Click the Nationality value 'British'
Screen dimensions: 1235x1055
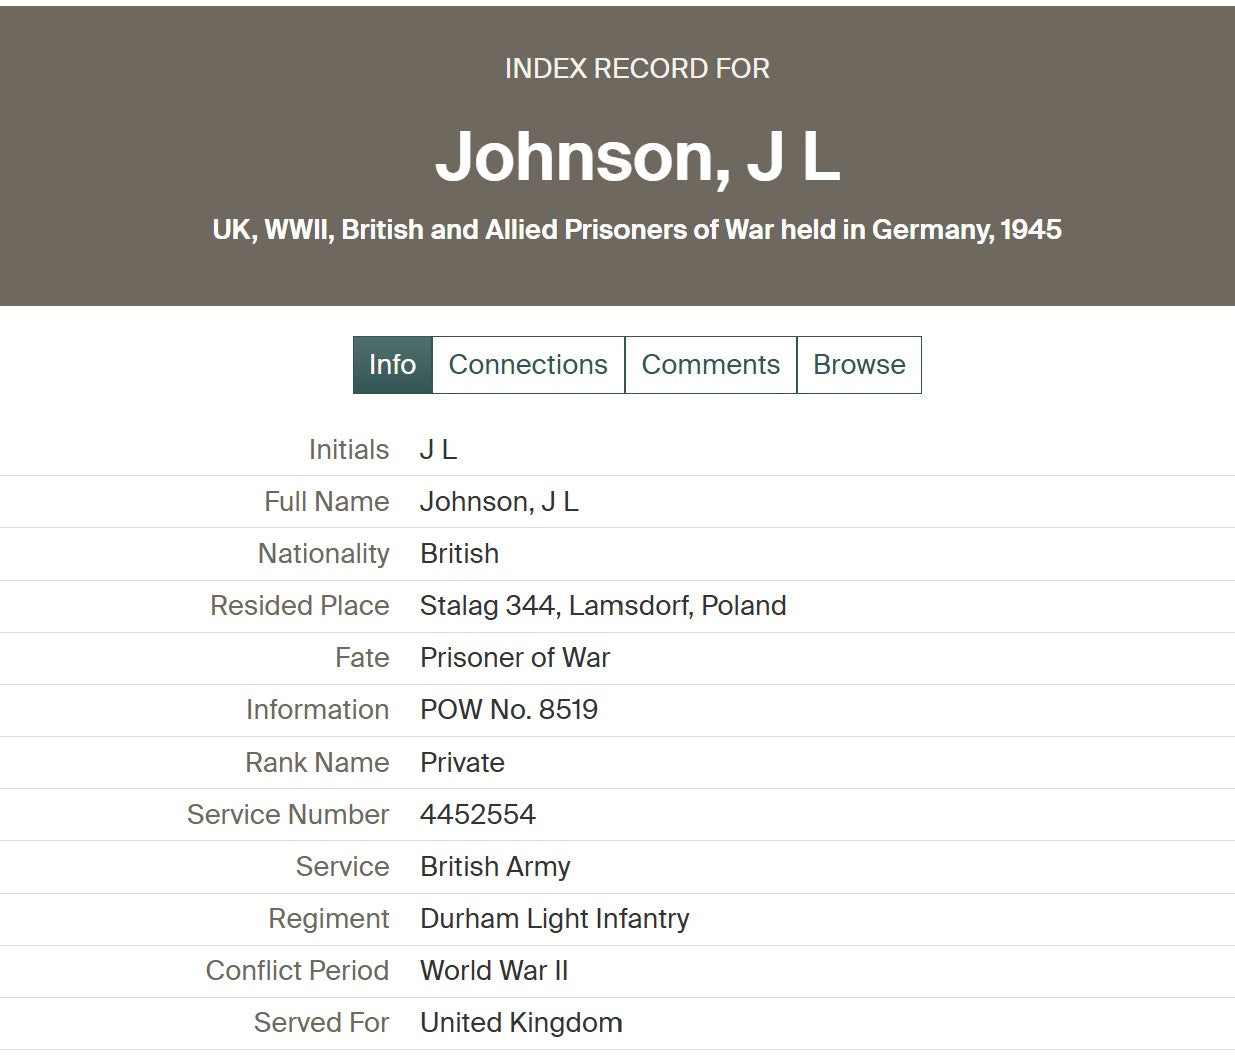click(459, 554)
